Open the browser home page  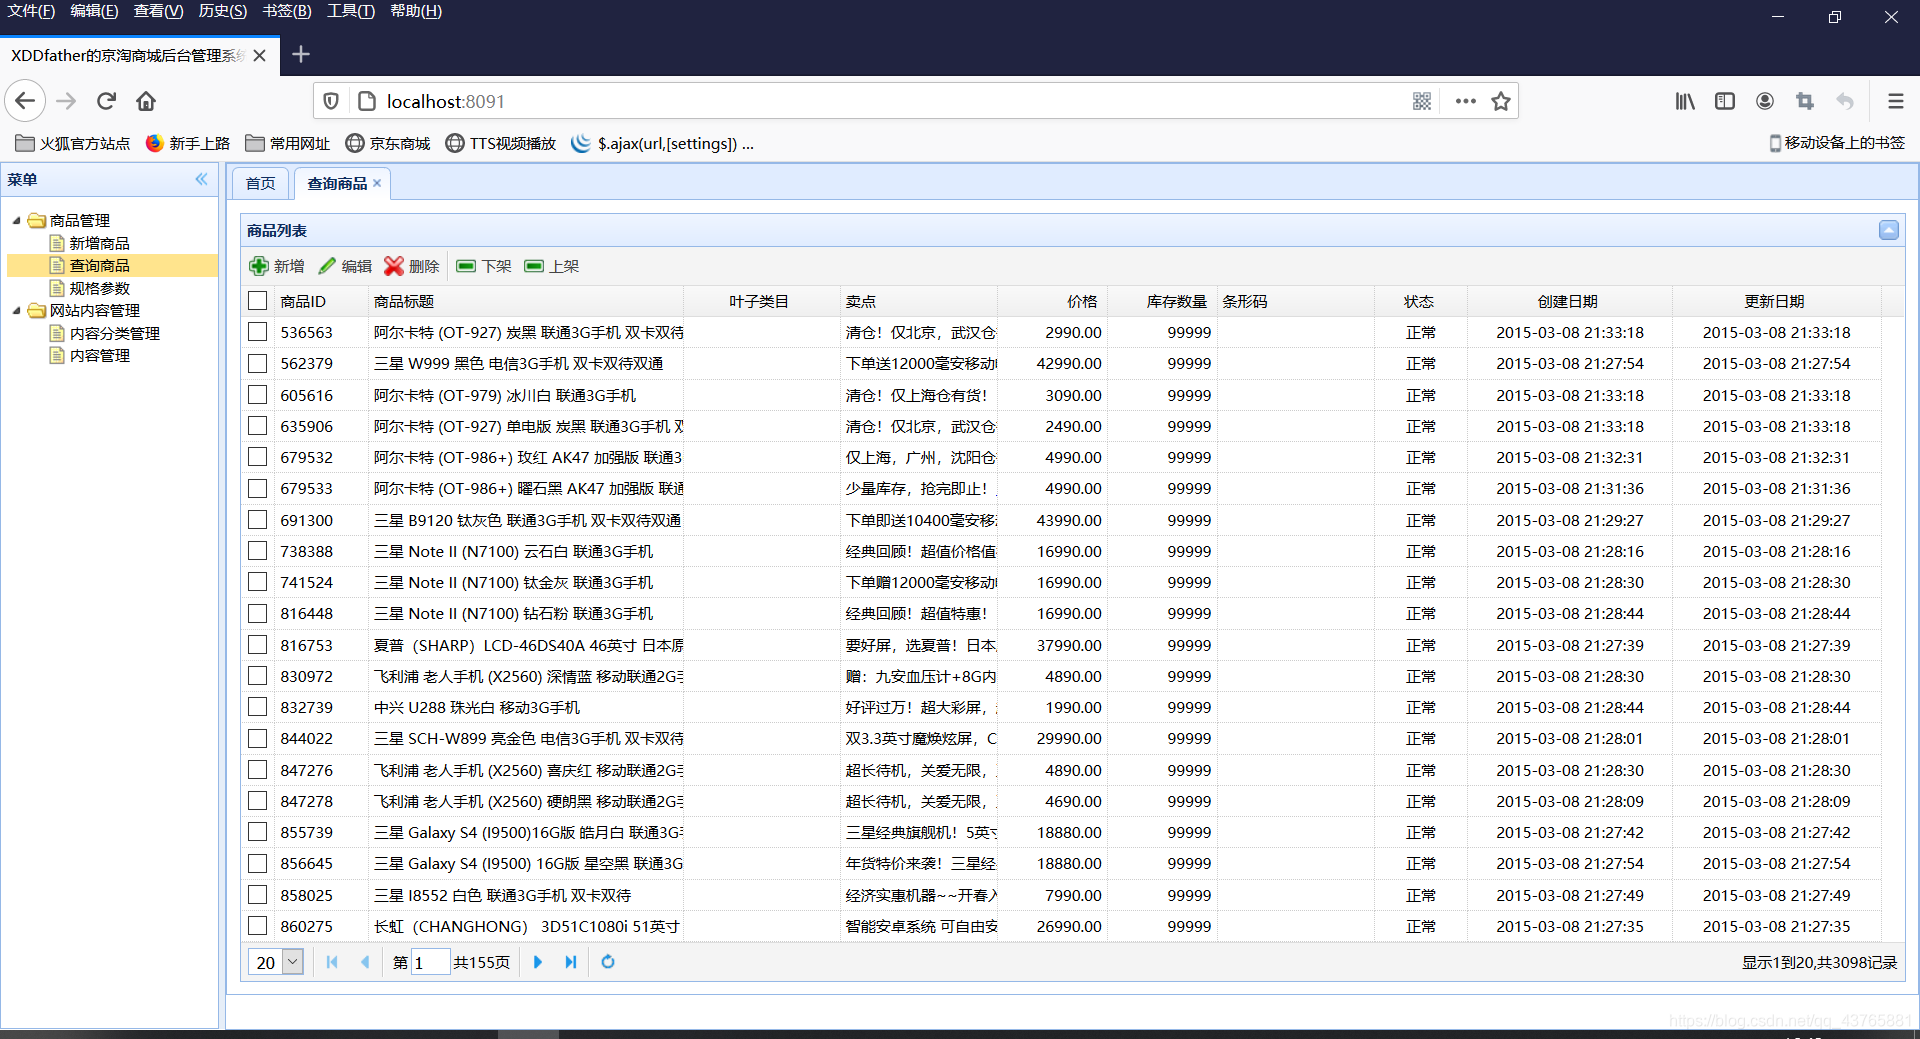pyautogui.click(x=146, y=101)
